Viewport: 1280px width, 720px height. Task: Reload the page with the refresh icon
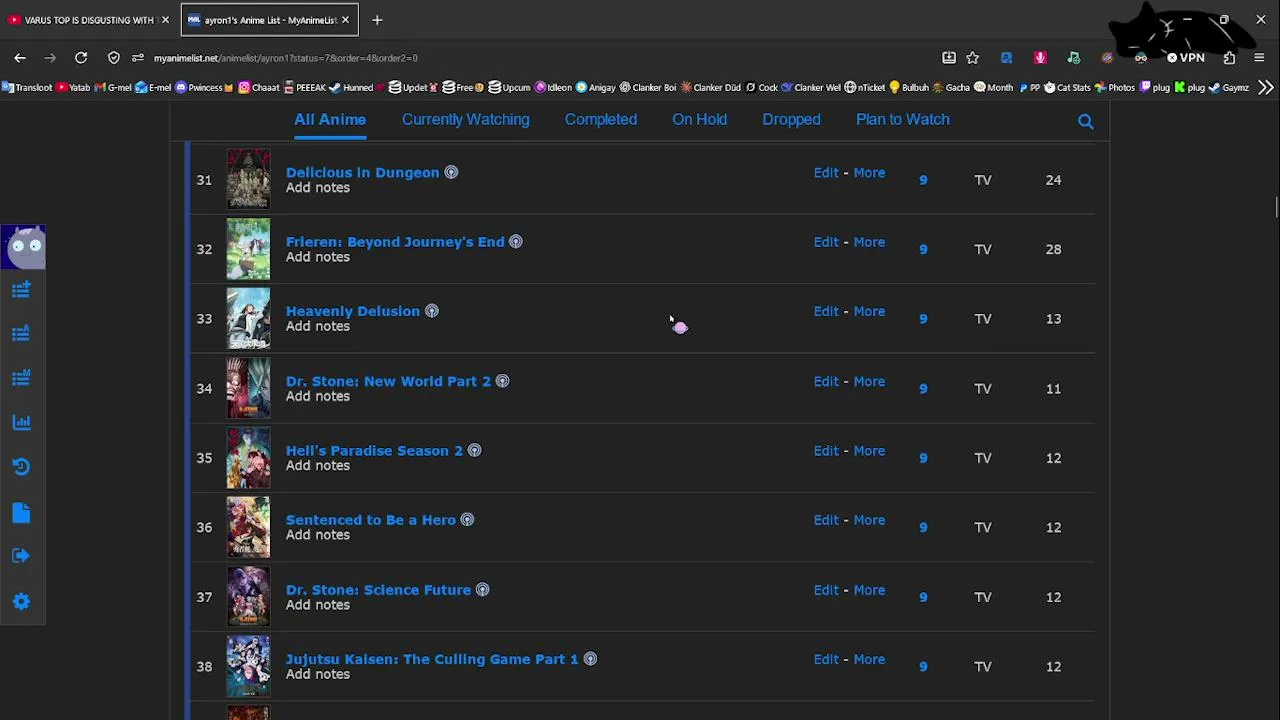click(81, 58)
